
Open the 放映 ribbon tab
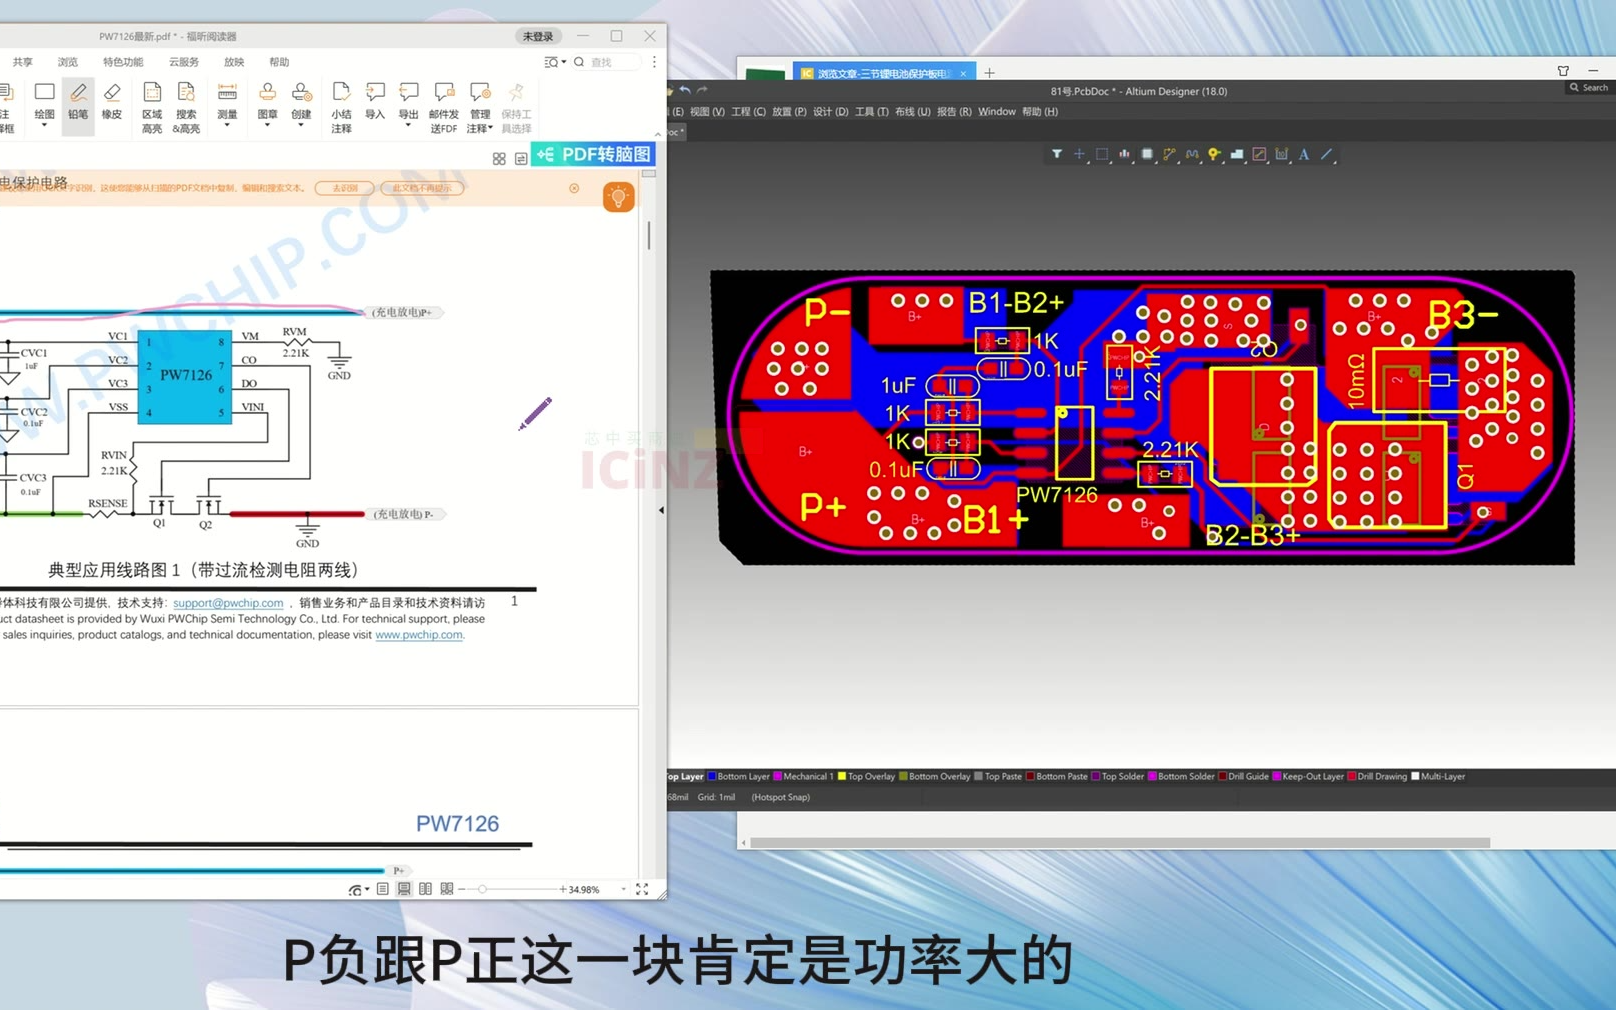tap(234, 62)
